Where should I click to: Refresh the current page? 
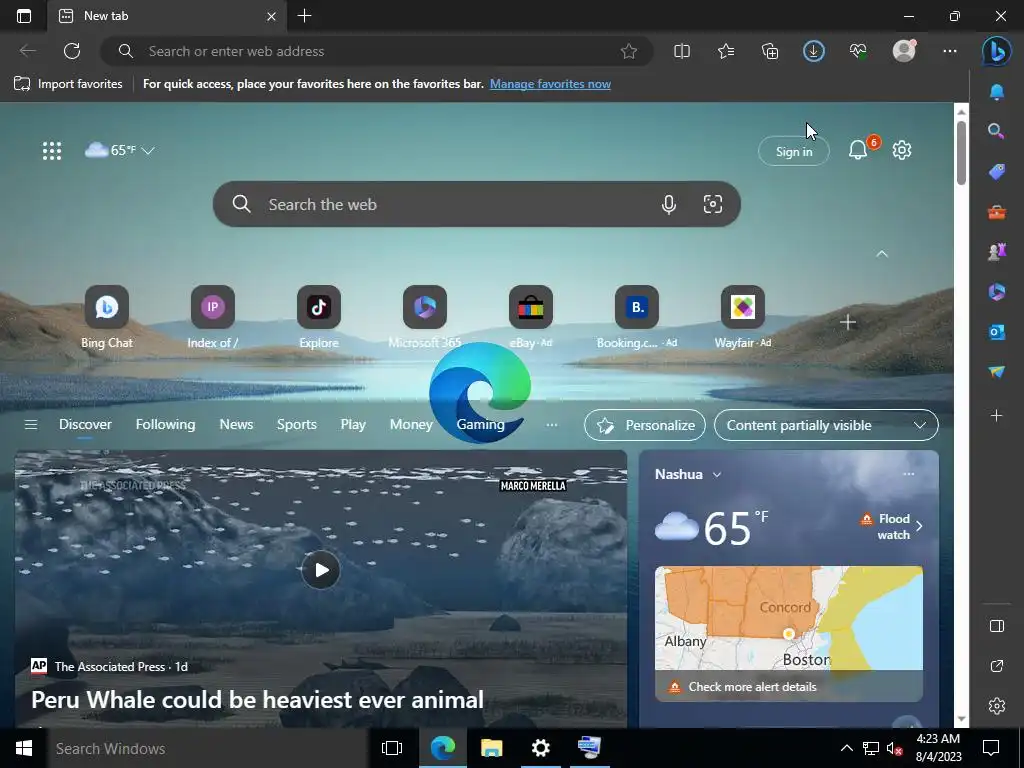coord(72,52)
